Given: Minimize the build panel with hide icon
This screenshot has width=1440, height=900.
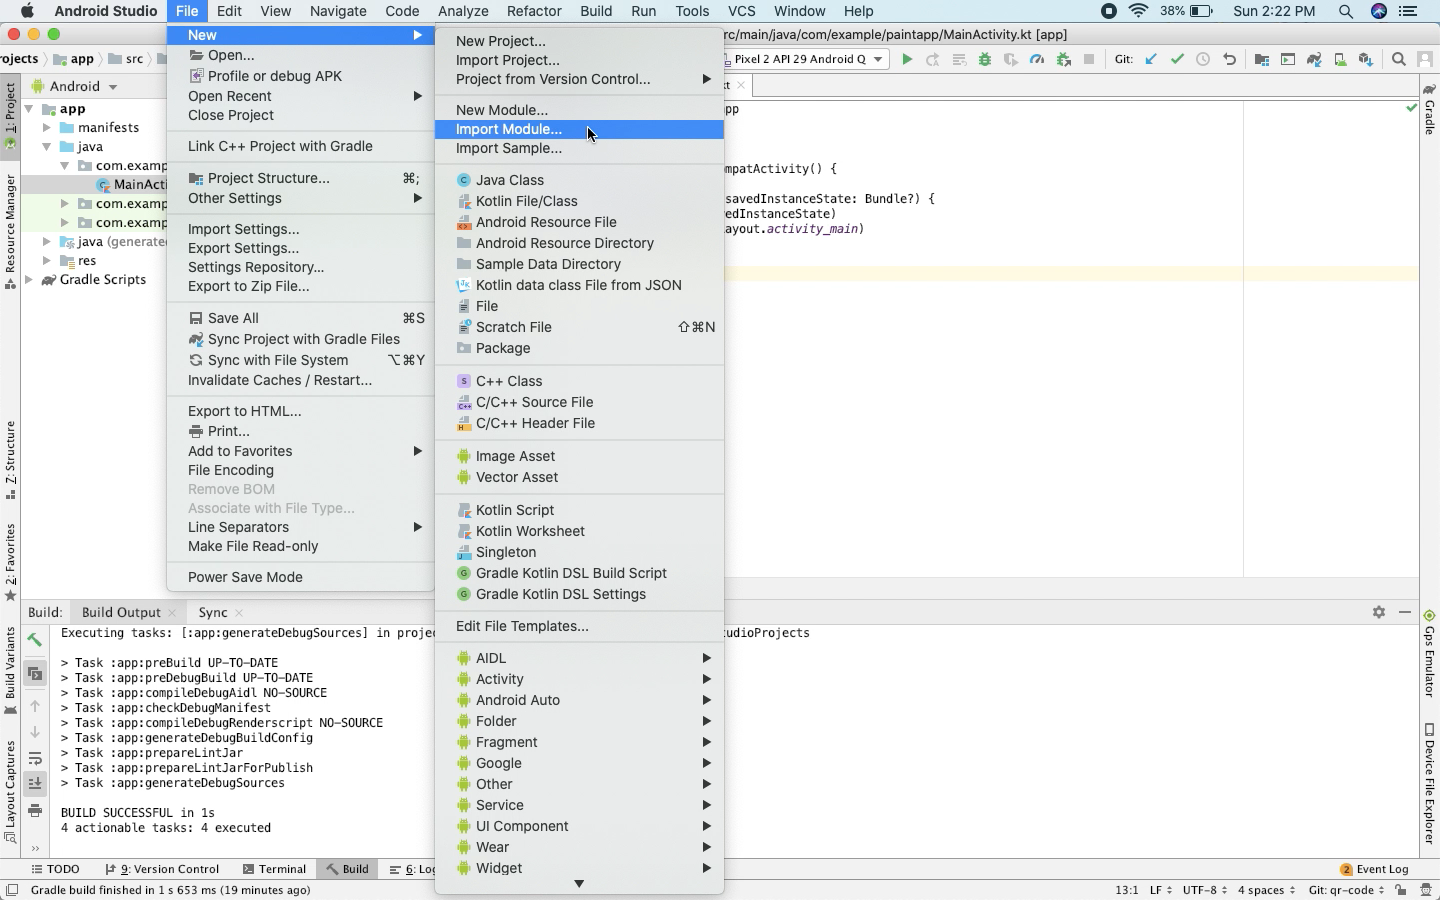Looking at the screenshot, I should [x=1405, y=612].
